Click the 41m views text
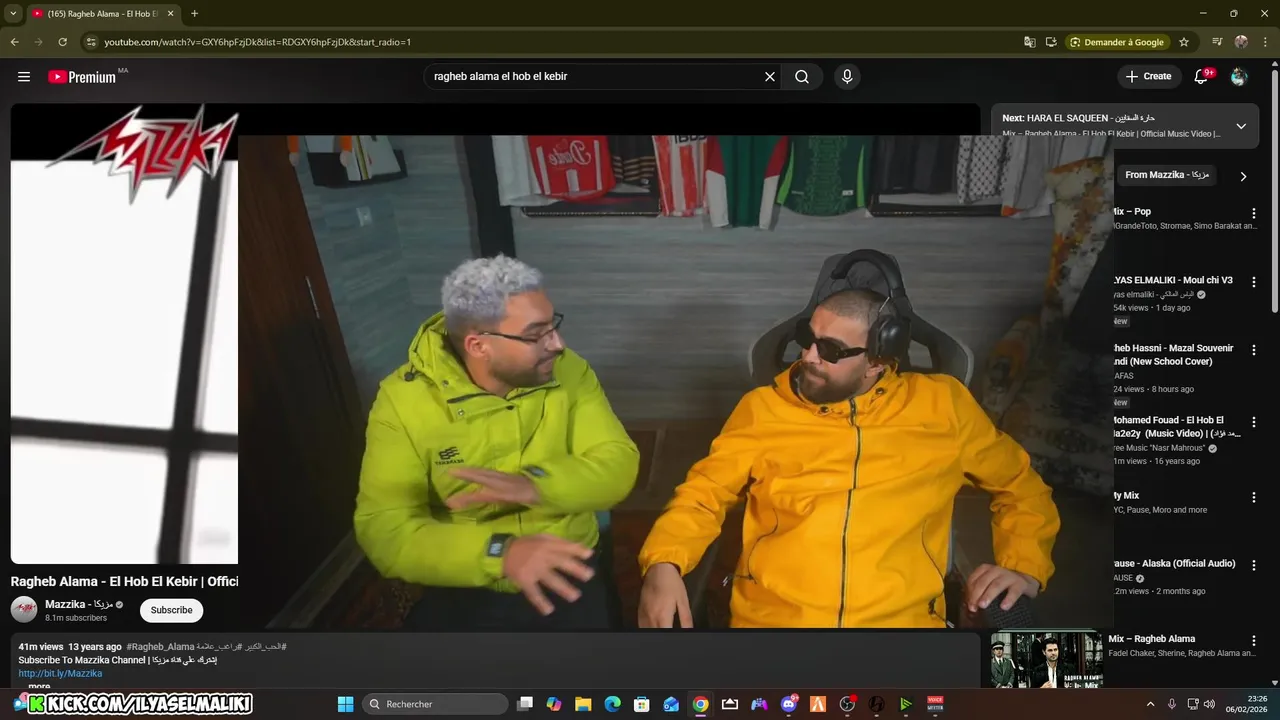The image size is (1280, 720). (x=40, y=647)
